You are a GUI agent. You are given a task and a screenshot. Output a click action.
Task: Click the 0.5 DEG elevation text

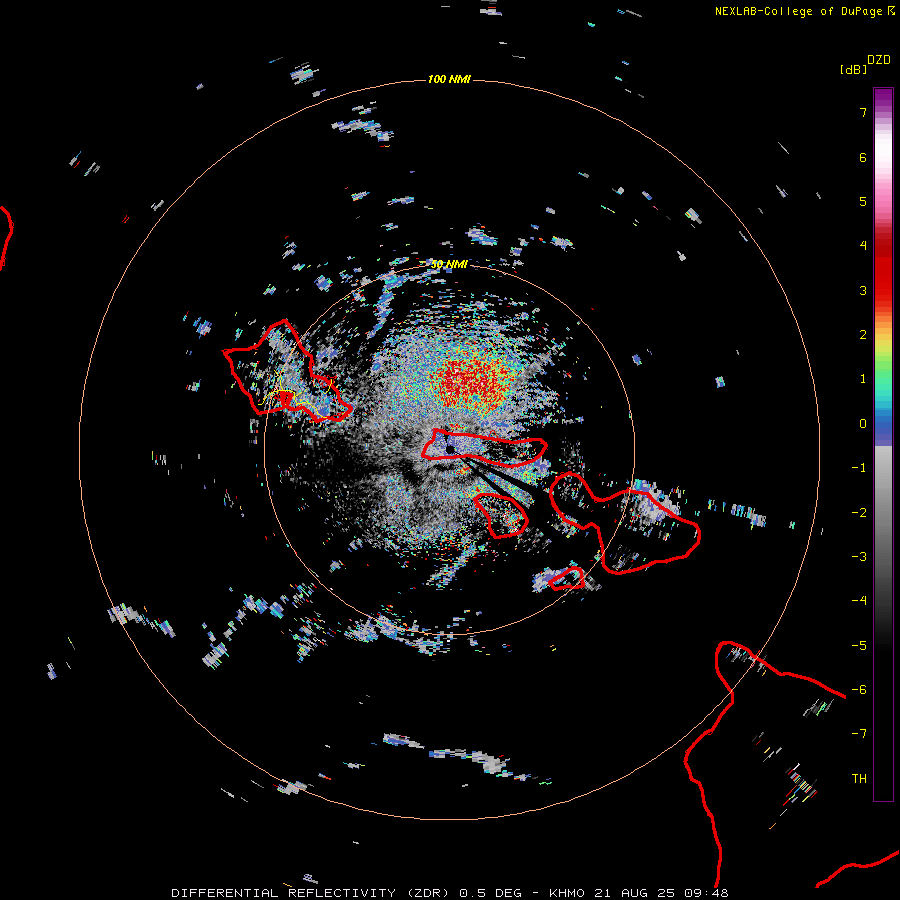[x=490, y=893]
